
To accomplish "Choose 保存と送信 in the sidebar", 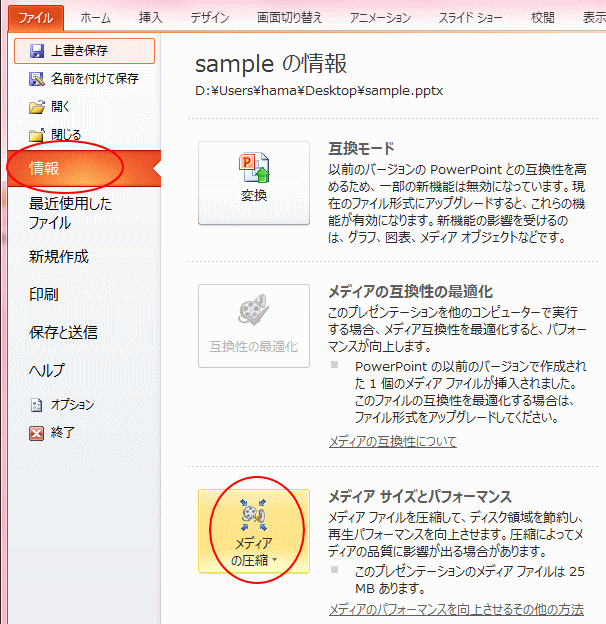I will click(x=63, y=332).
